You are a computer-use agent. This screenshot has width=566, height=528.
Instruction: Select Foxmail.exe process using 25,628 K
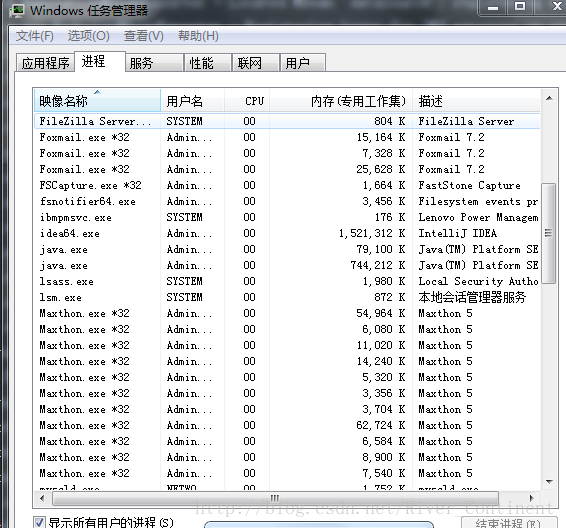tap(287, 169)
